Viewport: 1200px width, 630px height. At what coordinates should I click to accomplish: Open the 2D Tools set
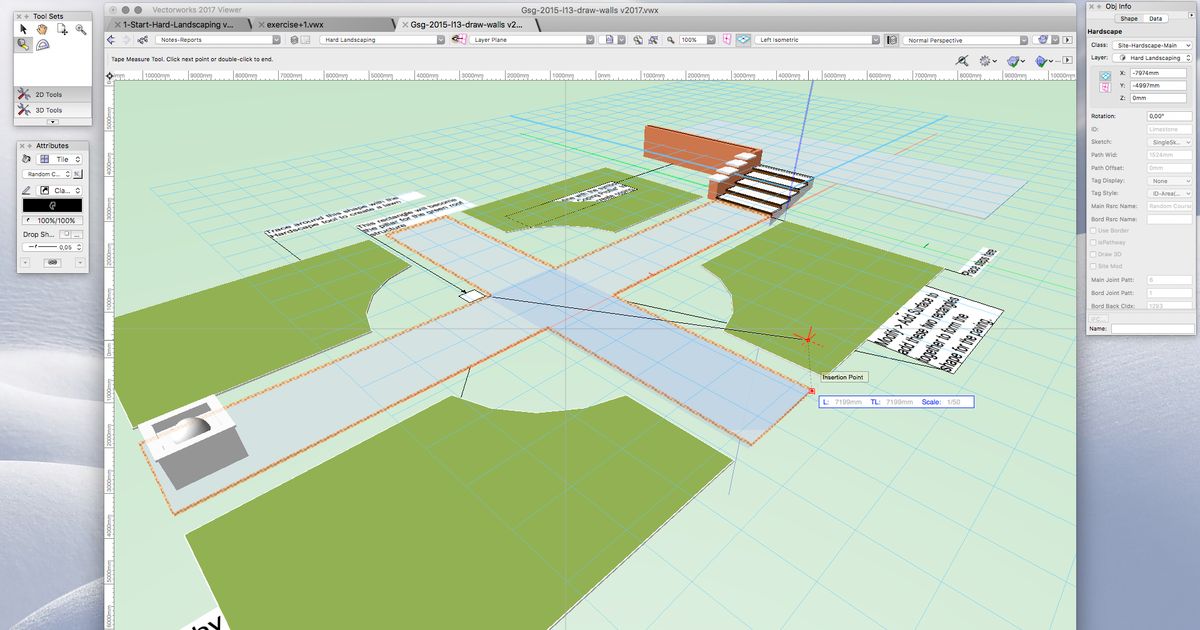[45, 93]
